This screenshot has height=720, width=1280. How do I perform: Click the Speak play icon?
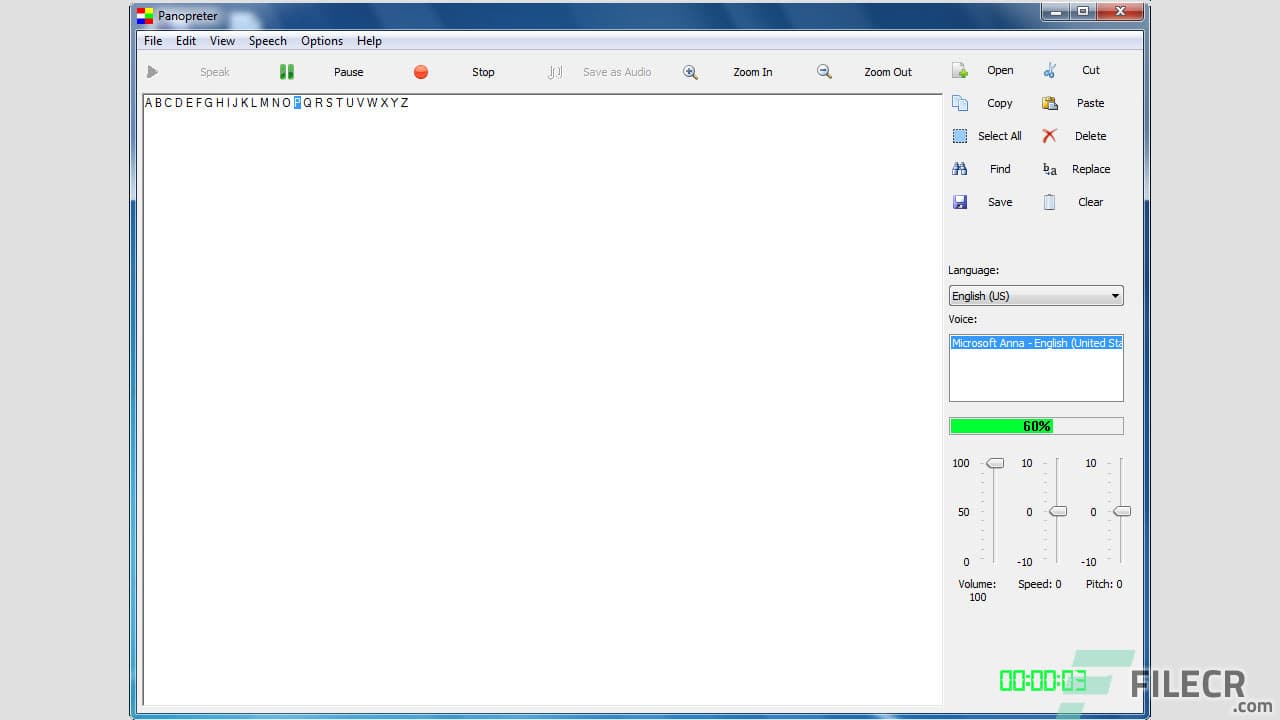coord(152,71)
